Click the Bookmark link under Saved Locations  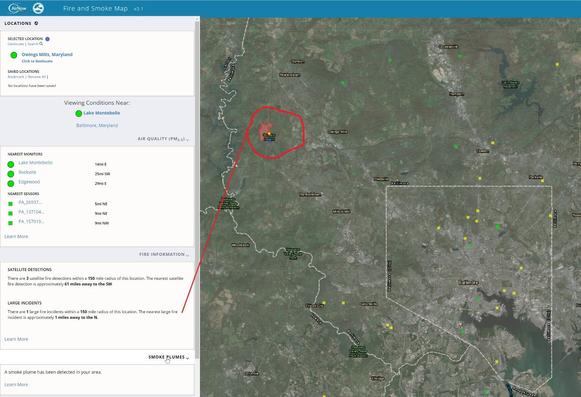17,77
